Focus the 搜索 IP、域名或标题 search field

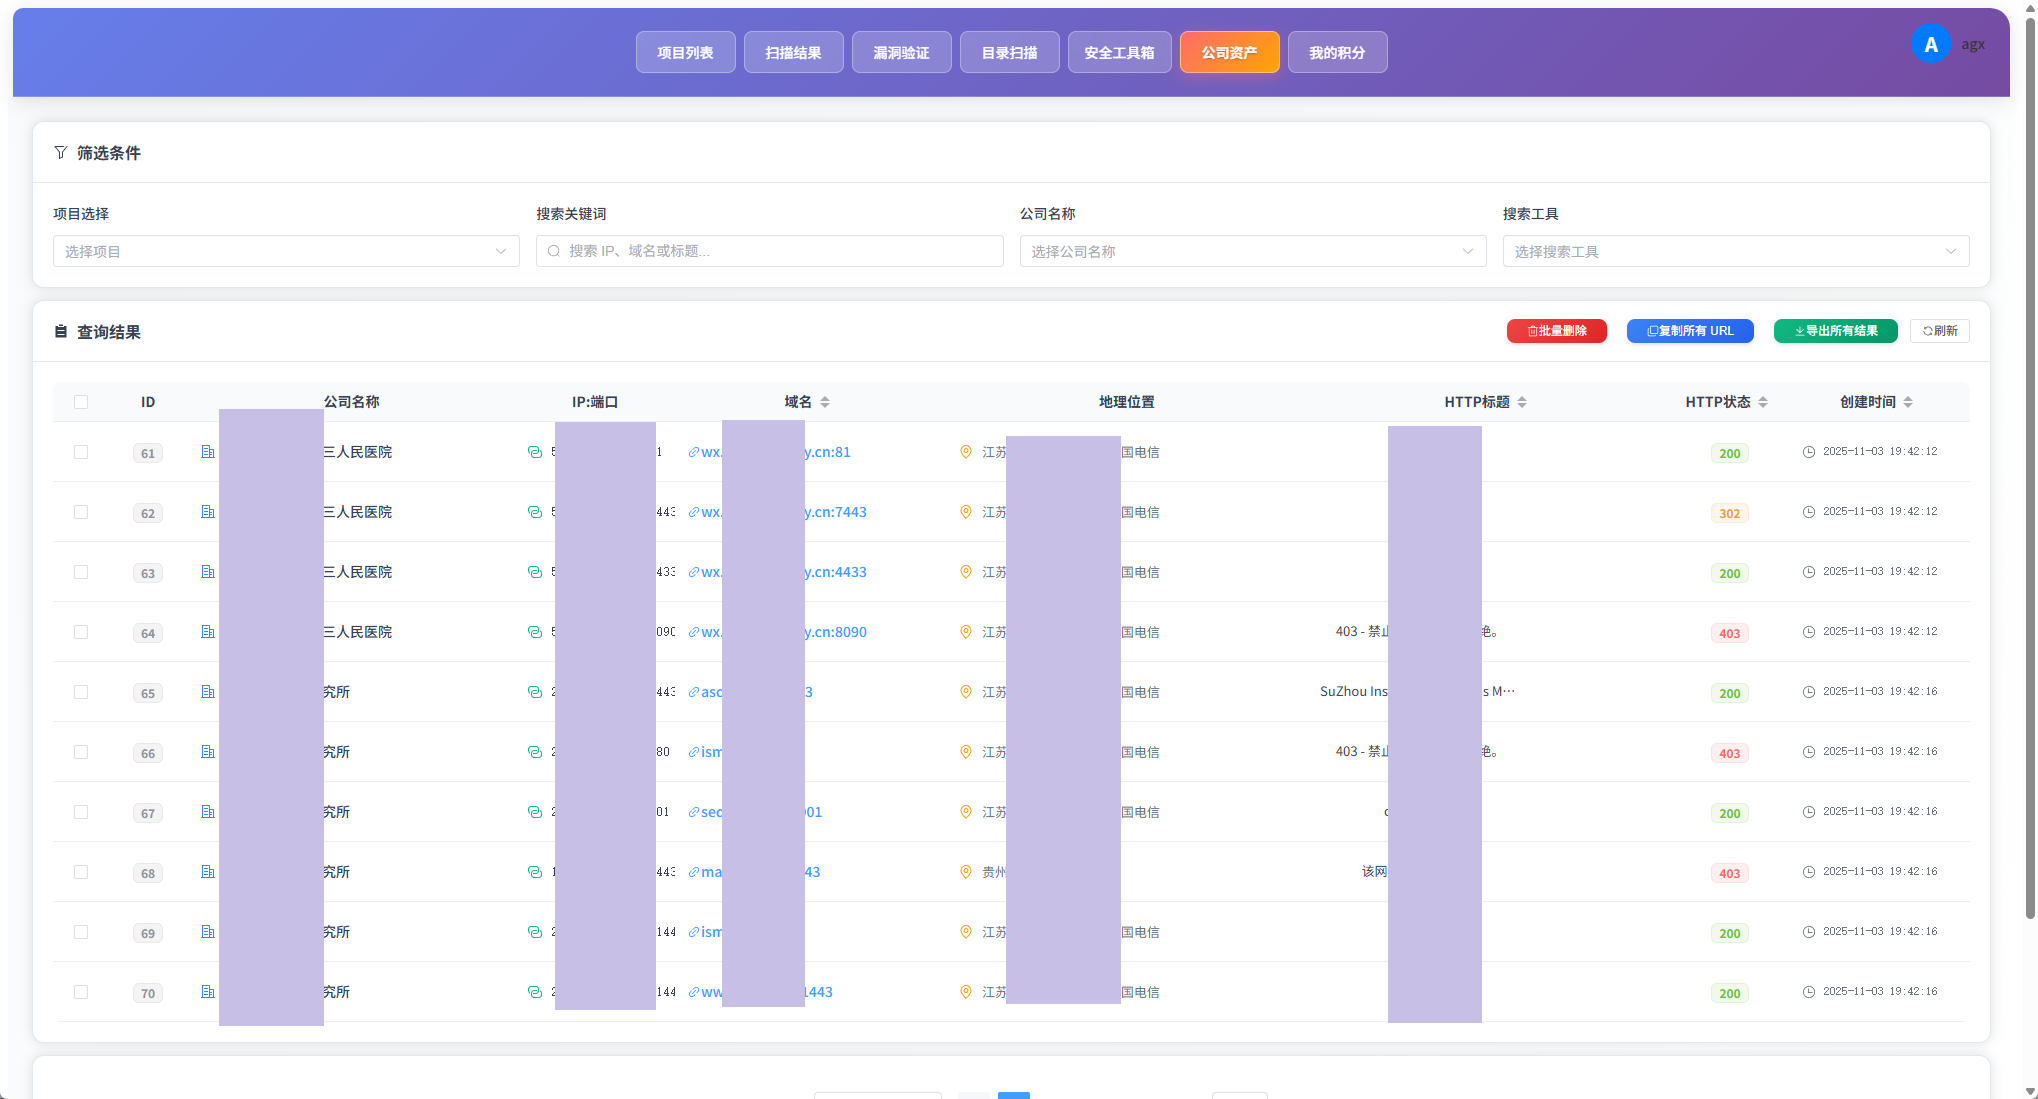[770, 251]
